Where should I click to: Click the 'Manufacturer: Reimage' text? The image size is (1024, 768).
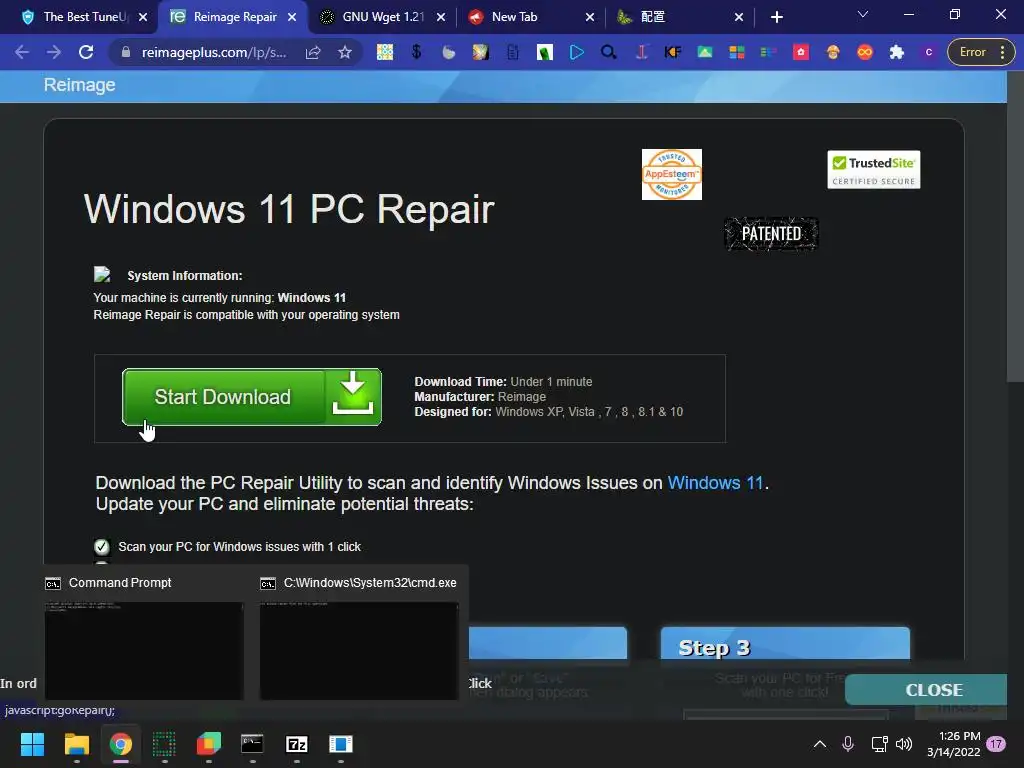coord(480,396)
